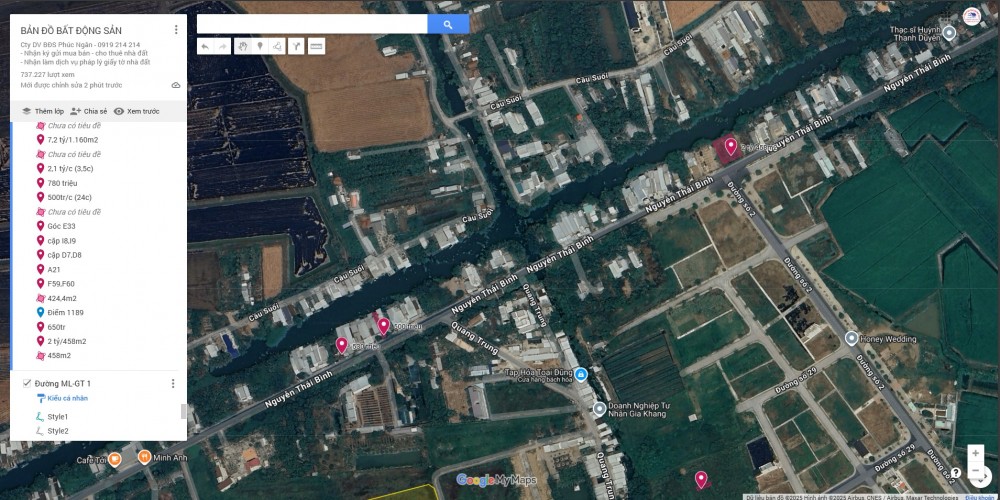1000x500 pixels.
Task: Choose the add marker tool
Action: point(259,46)
